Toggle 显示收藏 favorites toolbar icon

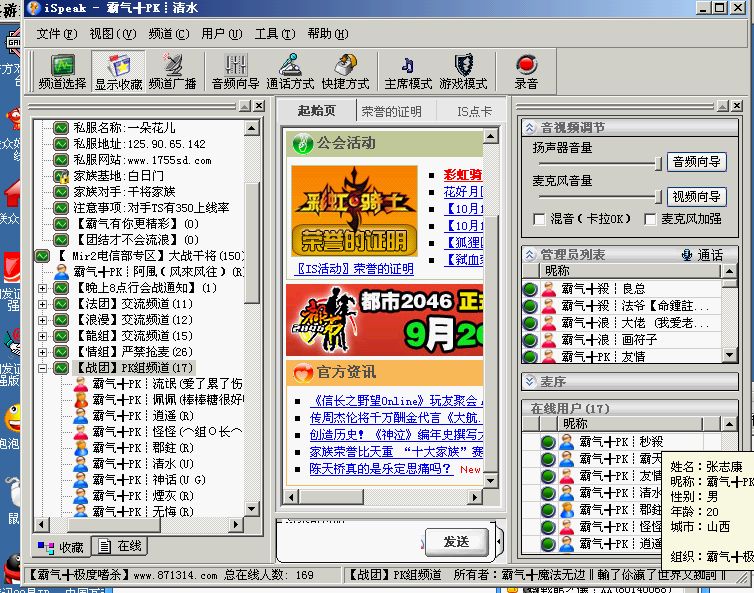(x=118, y=73)
